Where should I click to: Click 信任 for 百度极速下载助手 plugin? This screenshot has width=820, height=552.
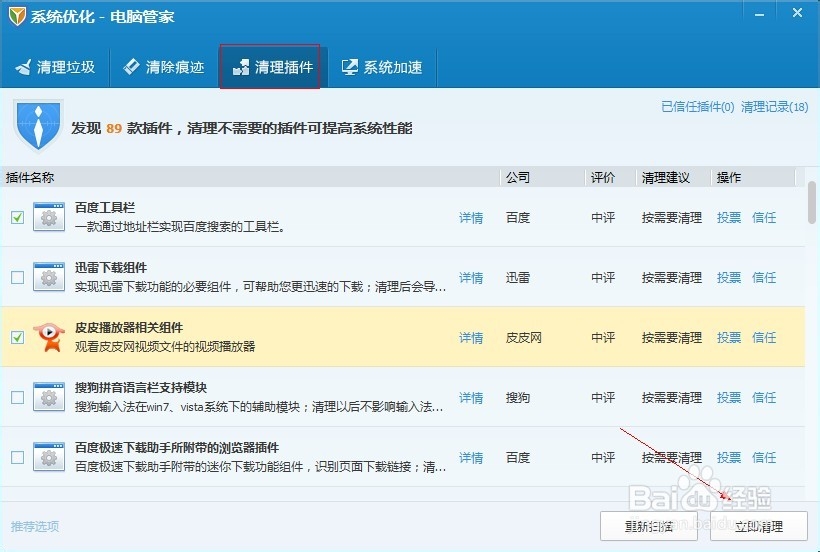click(x=764, y=458)
